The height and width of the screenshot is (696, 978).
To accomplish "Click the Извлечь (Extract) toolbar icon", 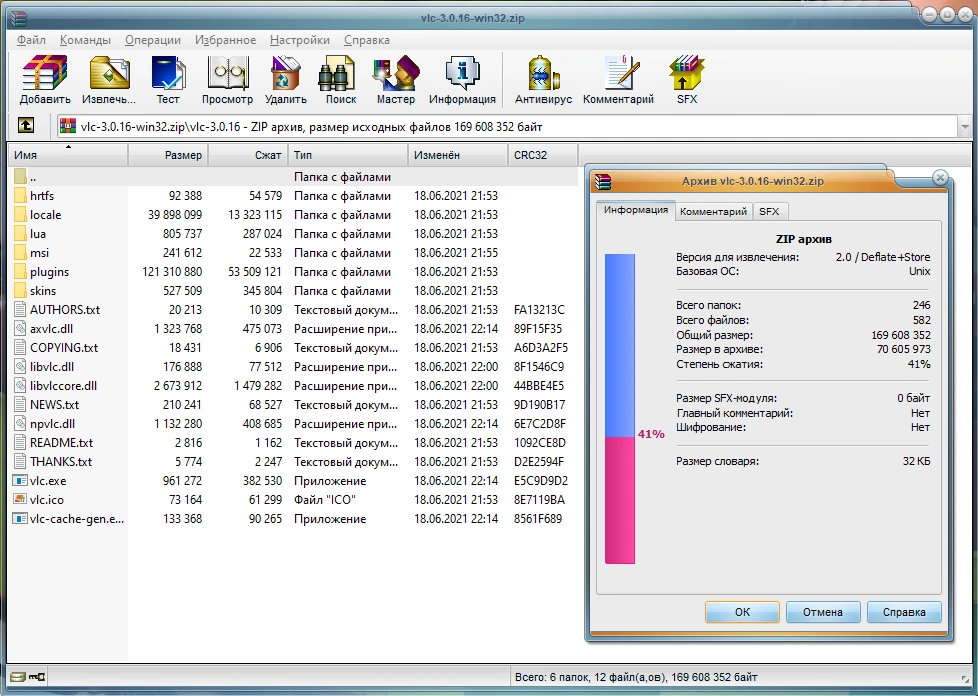I will (x=109, y=80).
